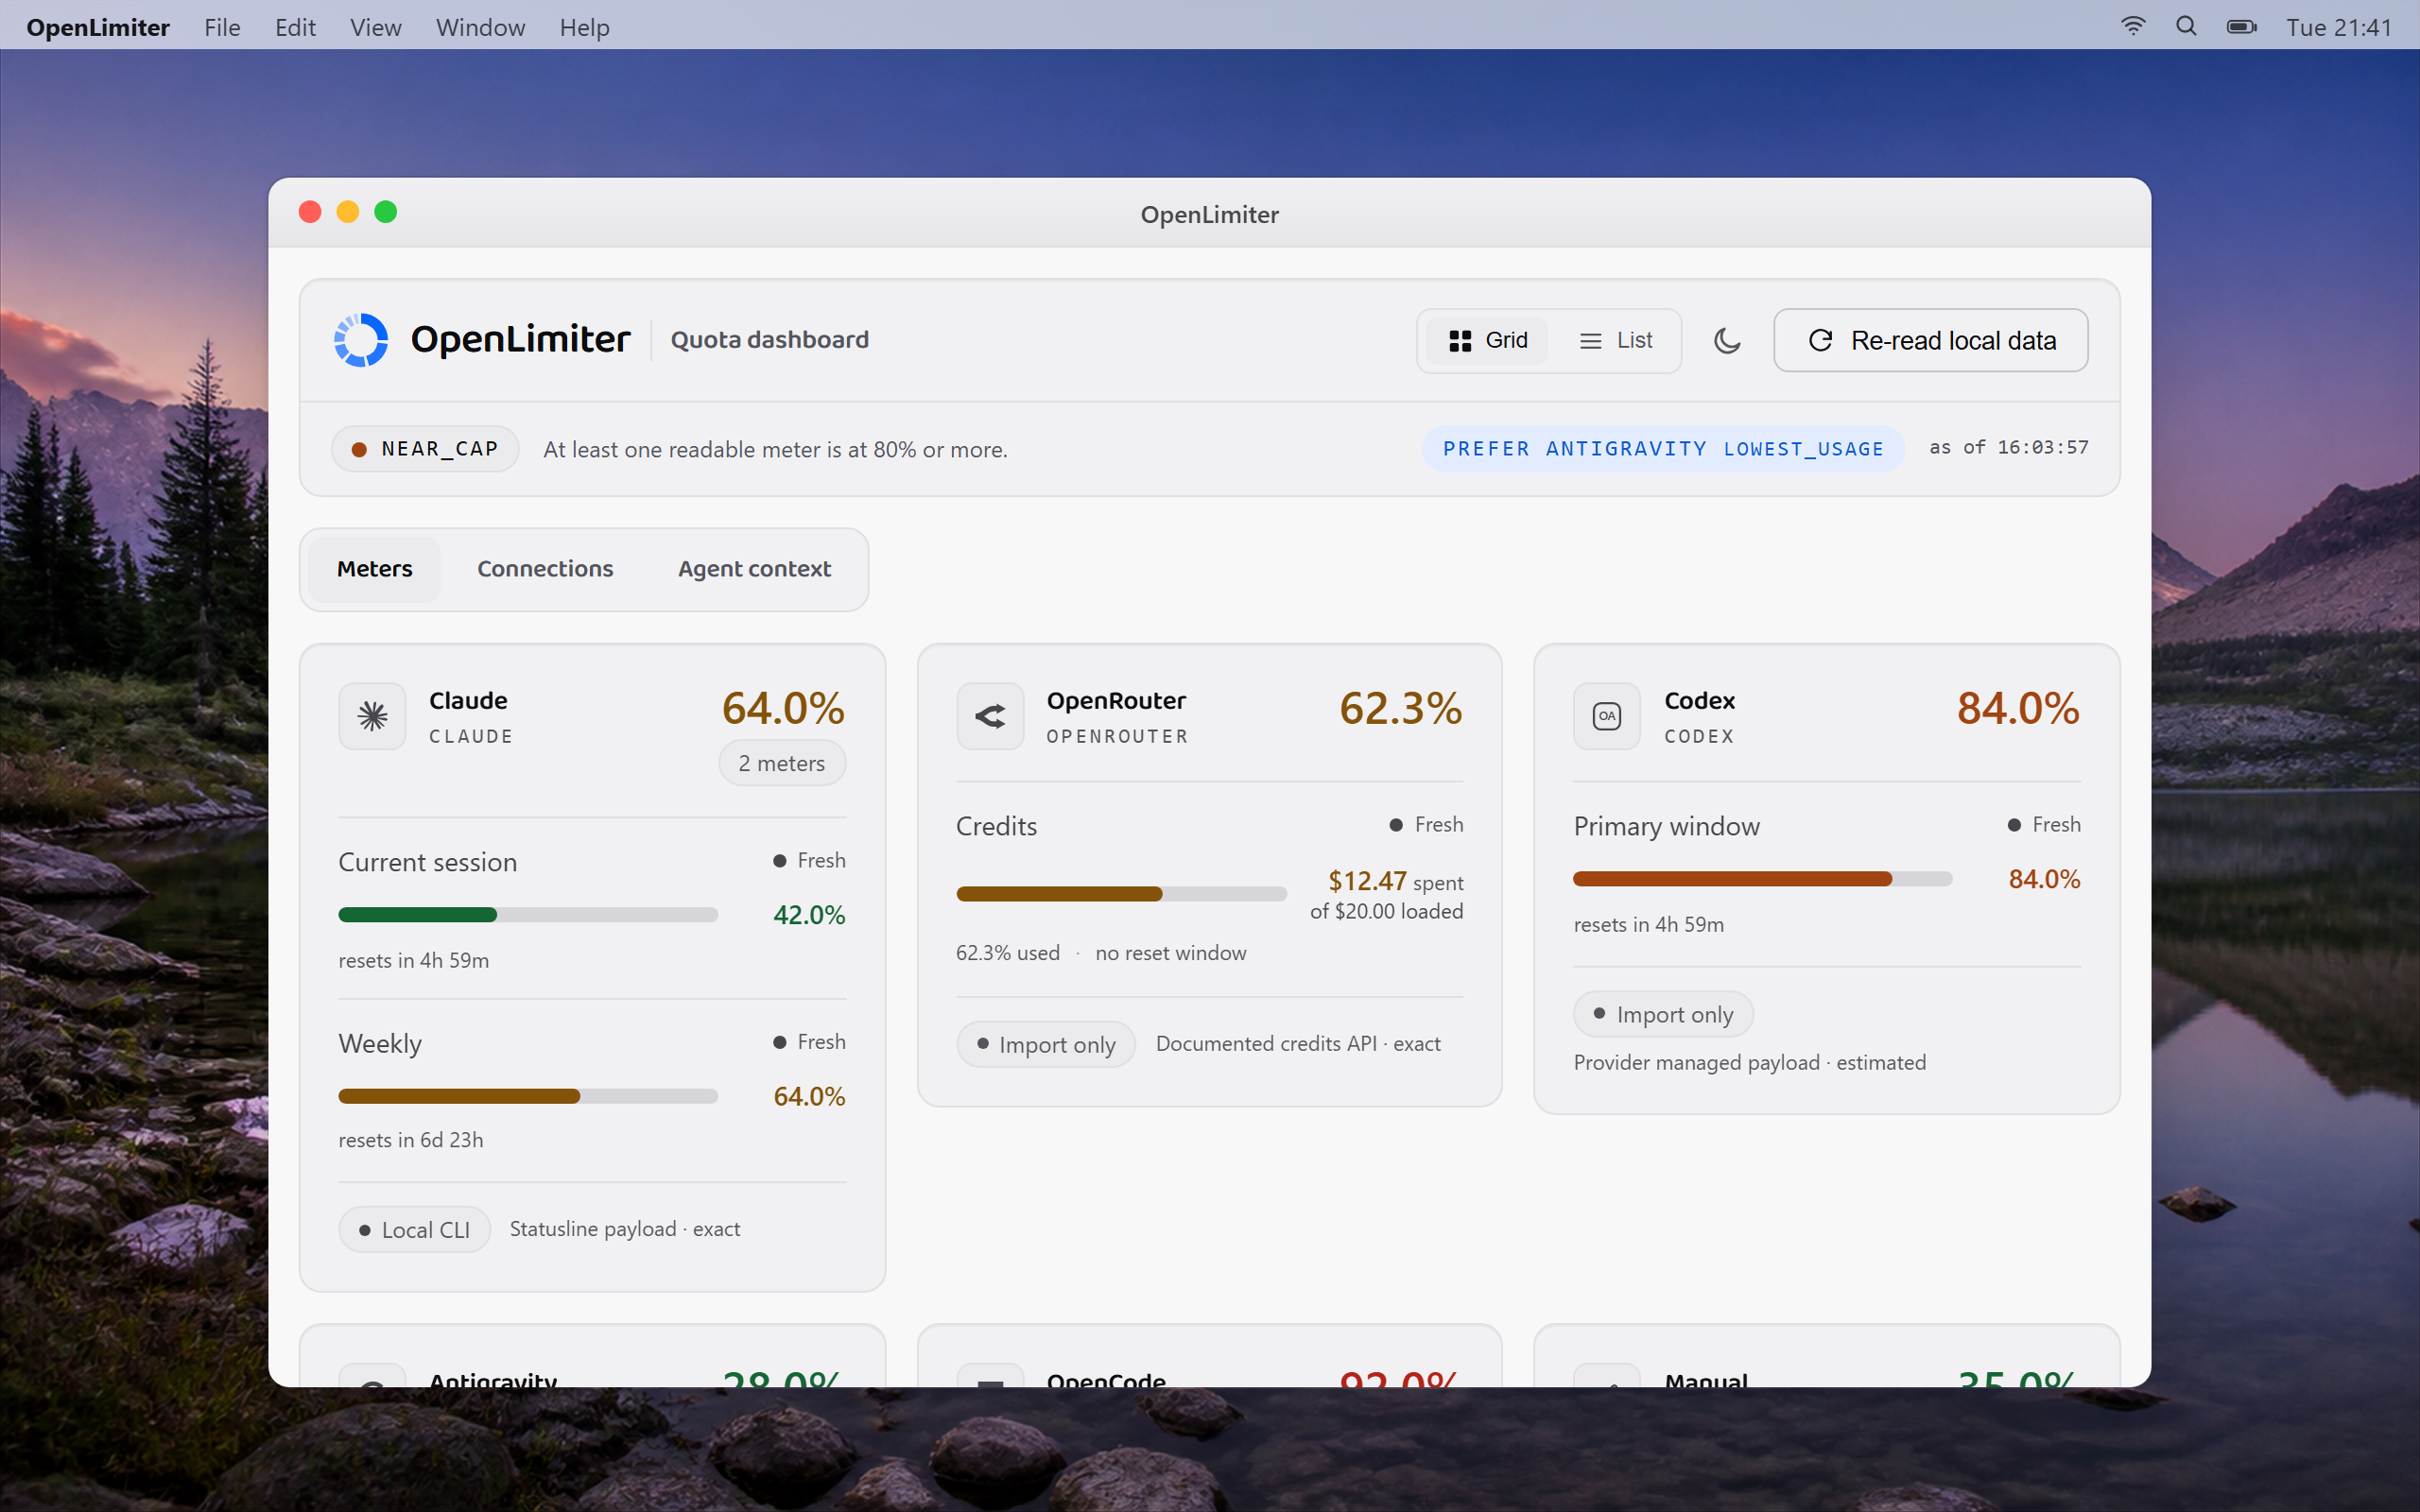Open the Window menu

coord(480,27)
